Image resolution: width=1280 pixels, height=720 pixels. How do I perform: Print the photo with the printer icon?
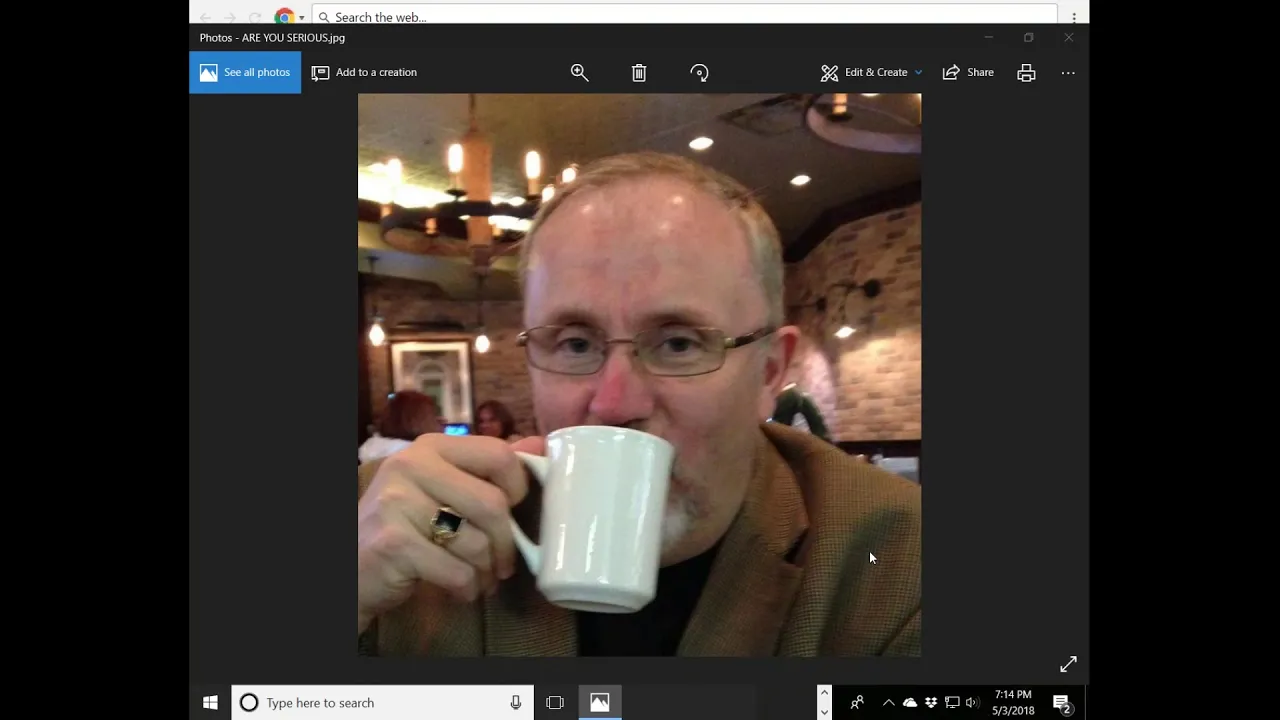pos(1026,72)
